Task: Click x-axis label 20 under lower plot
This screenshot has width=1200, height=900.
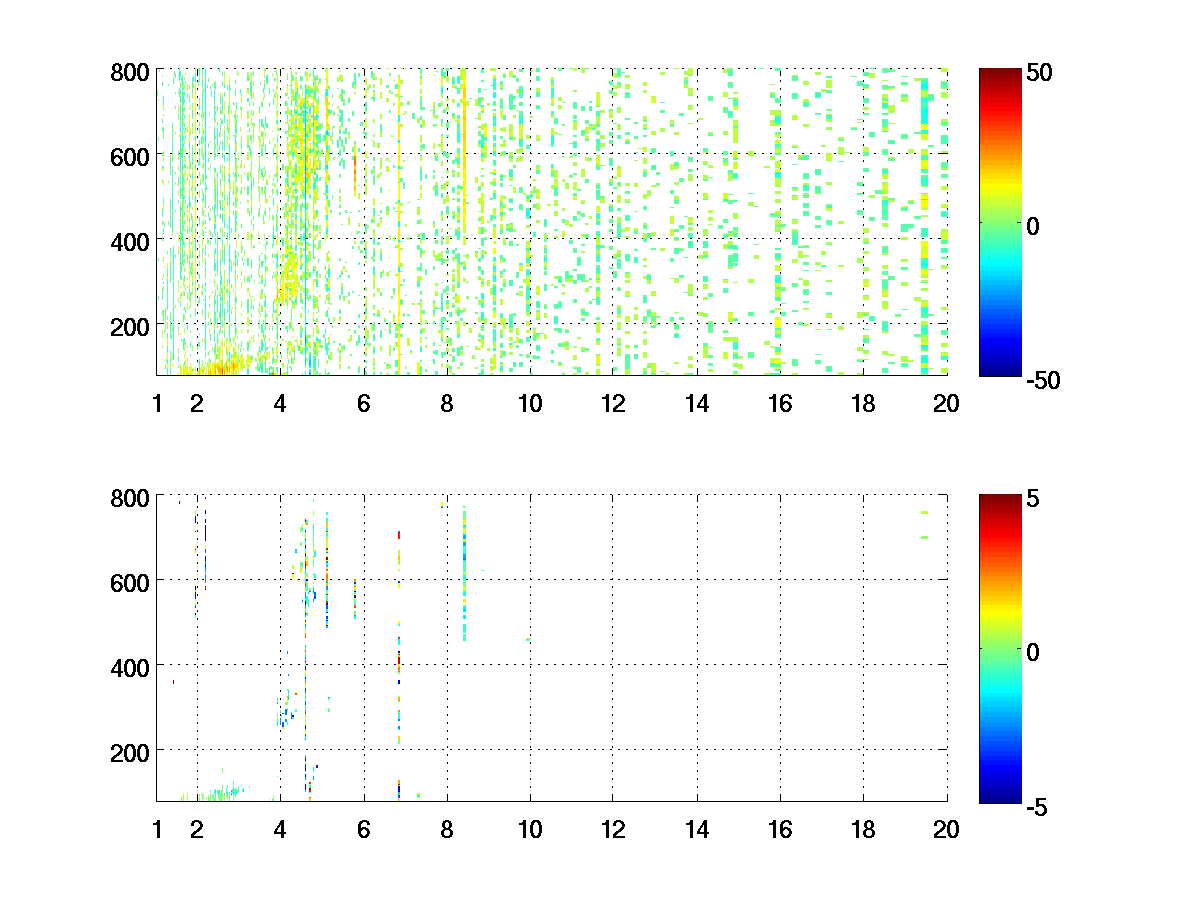Action: (946, 830)
